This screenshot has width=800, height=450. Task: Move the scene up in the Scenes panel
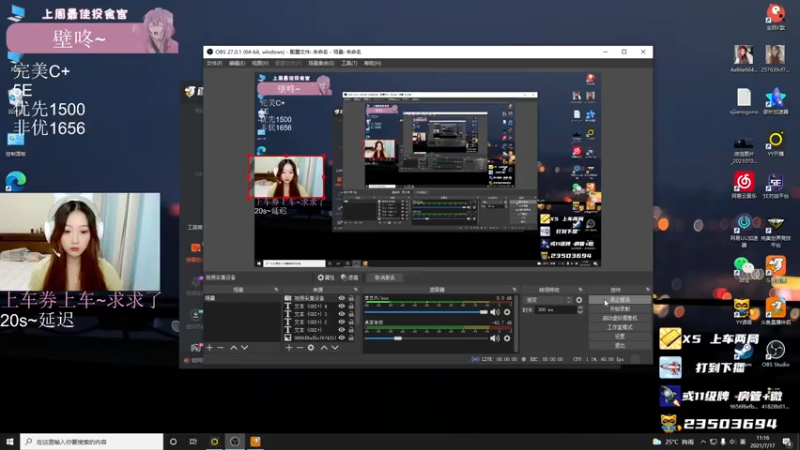pos(233,347)
